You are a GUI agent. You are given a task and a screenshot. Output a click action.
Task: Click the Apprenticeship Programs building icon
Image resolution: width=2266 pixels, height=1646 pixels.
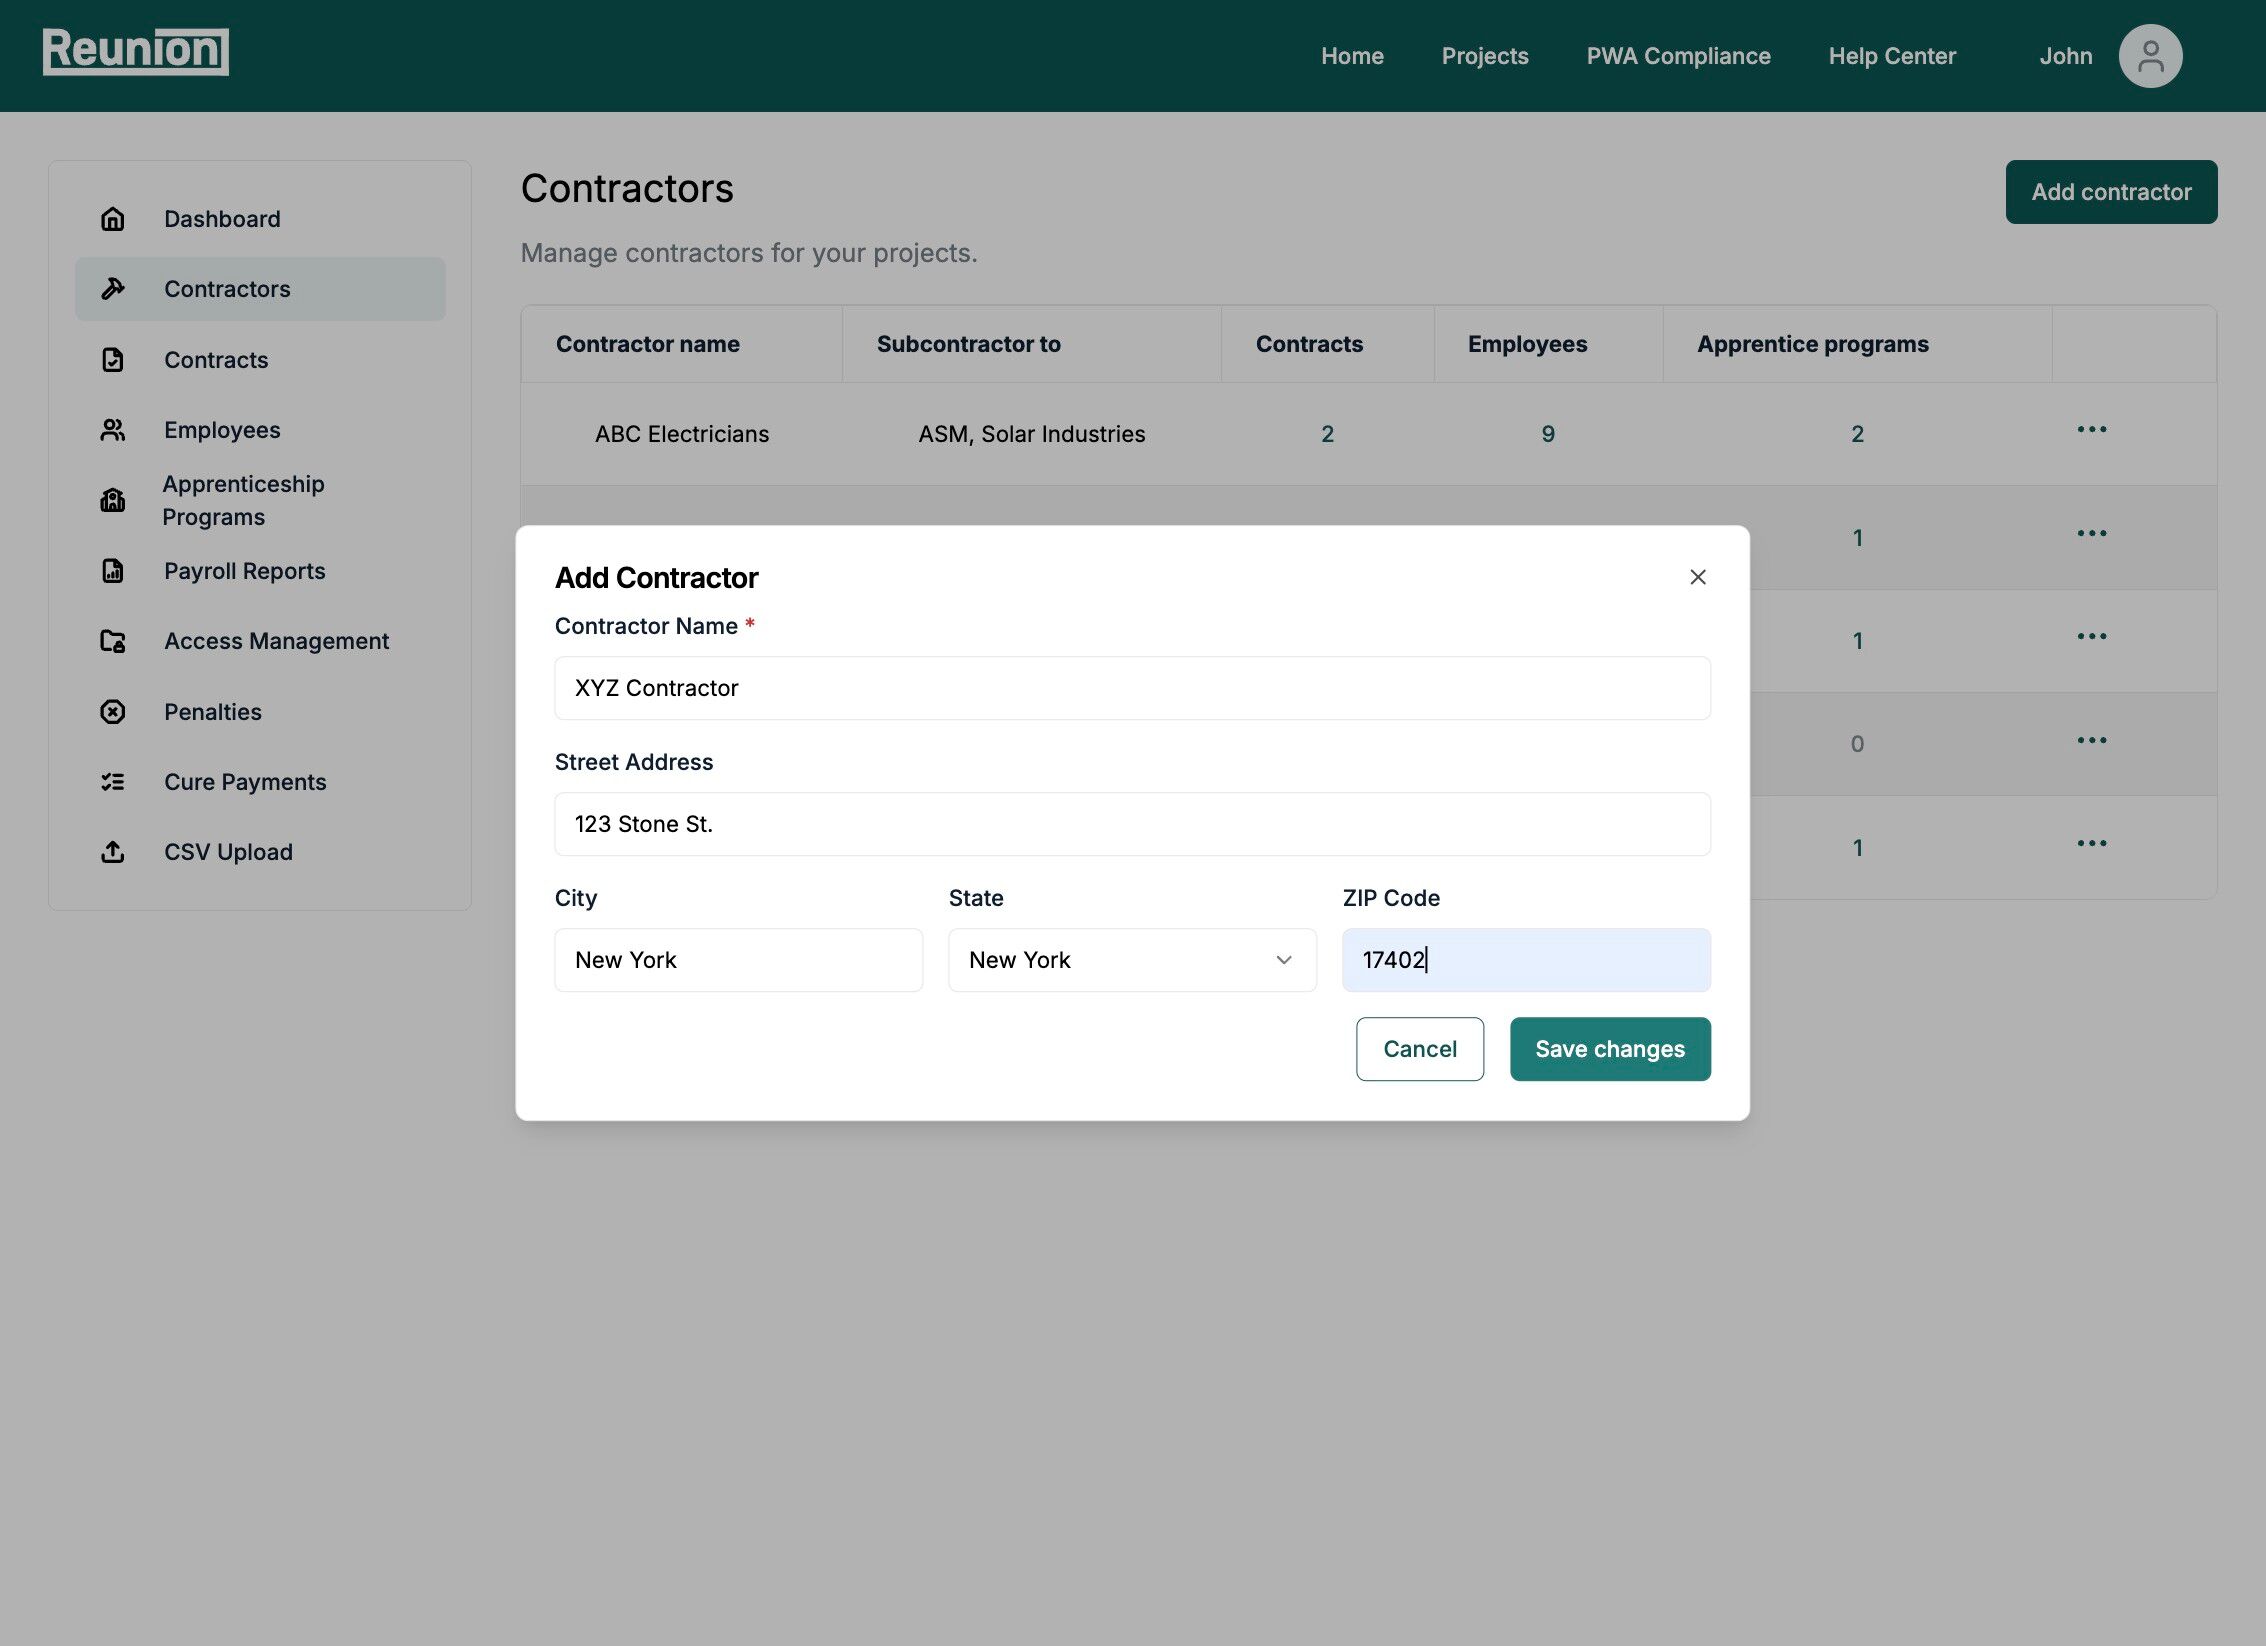click(113, 500)
